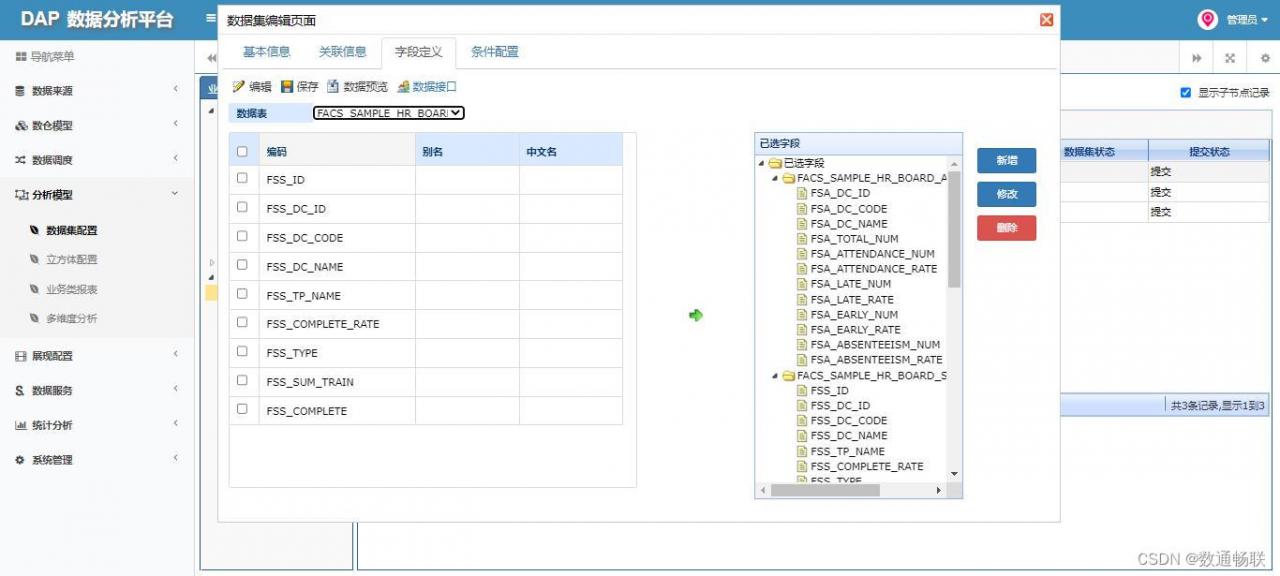Click the 修改 button
1280x576 pixels.
coord(1006,194)
